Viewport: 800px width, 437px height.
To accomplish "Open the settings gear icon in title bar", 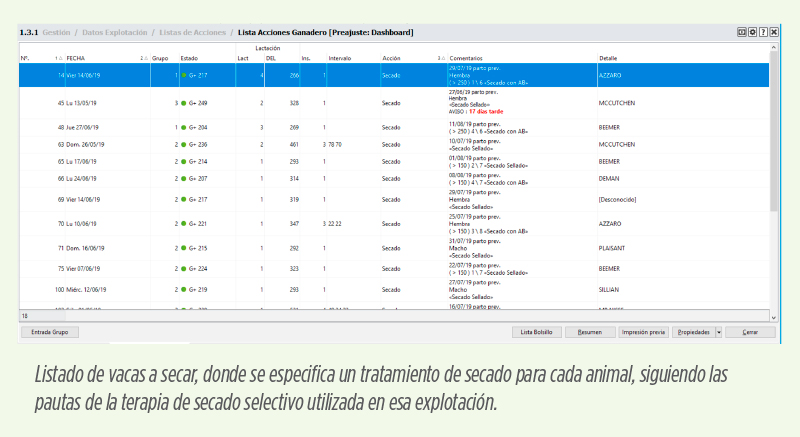I will (x=752, y=32).
